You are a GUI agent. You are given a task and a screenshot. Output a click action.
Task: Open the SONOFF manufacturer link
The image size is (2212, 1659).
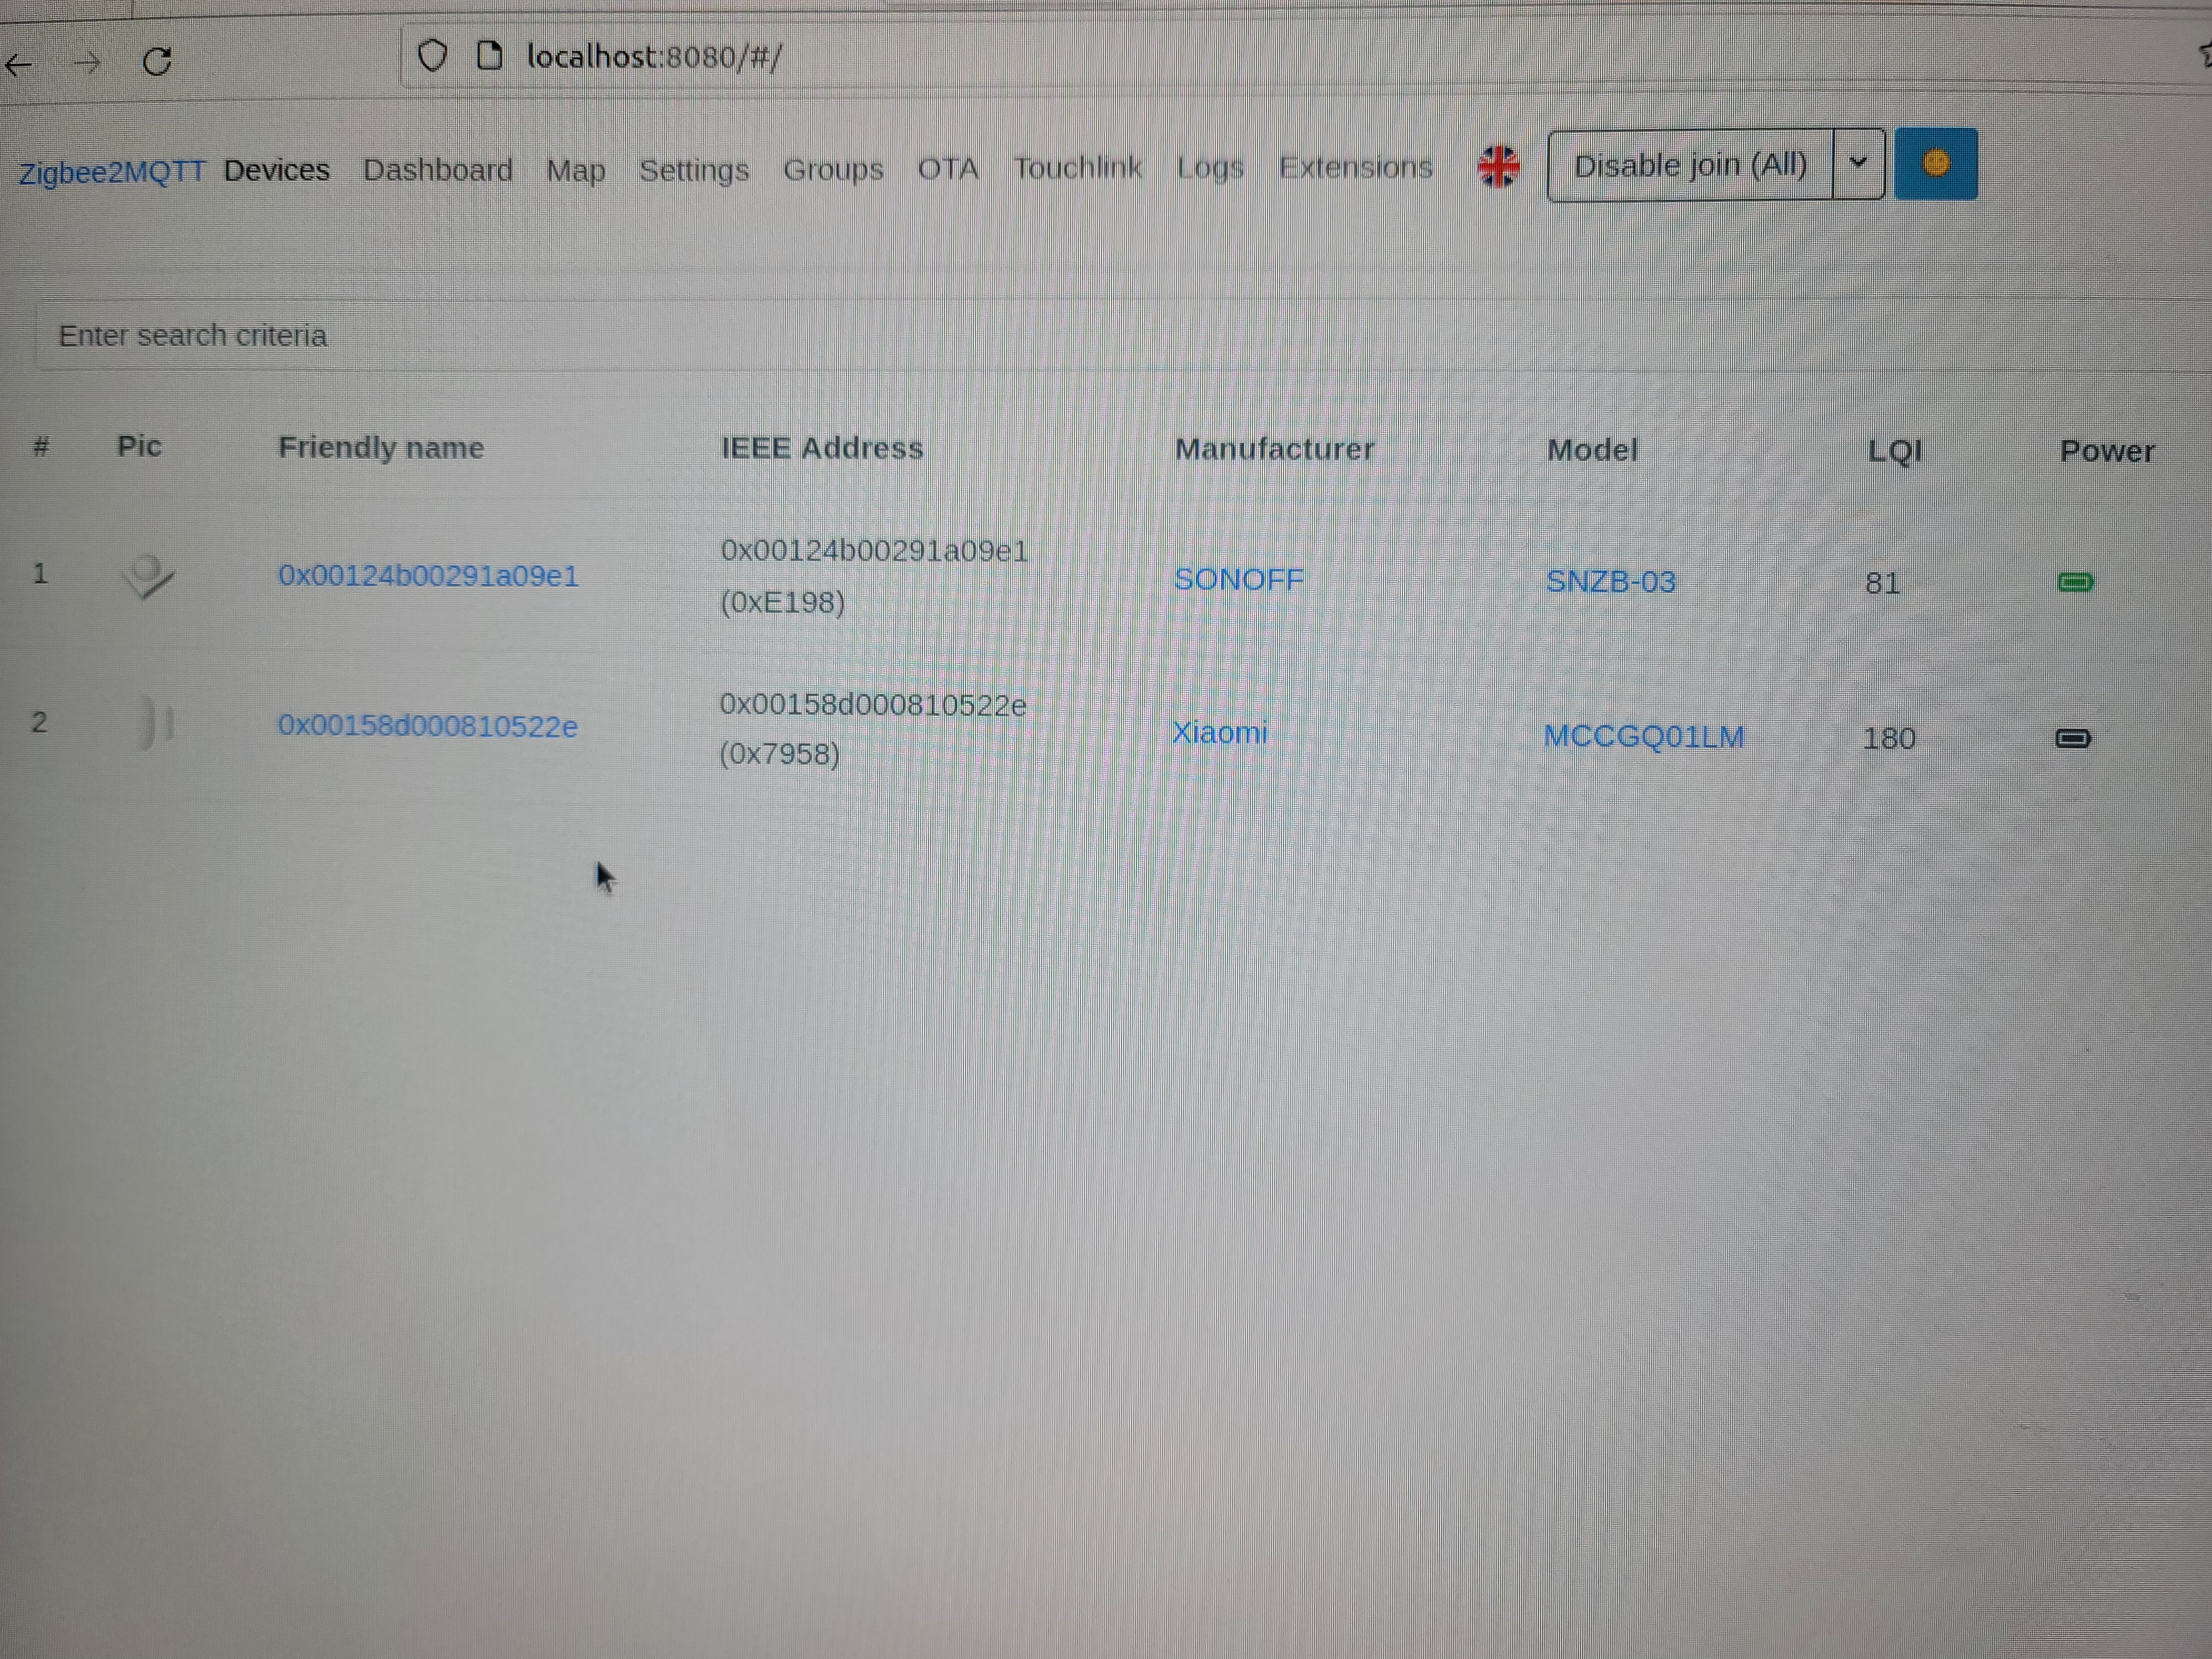pos(1238,580)
